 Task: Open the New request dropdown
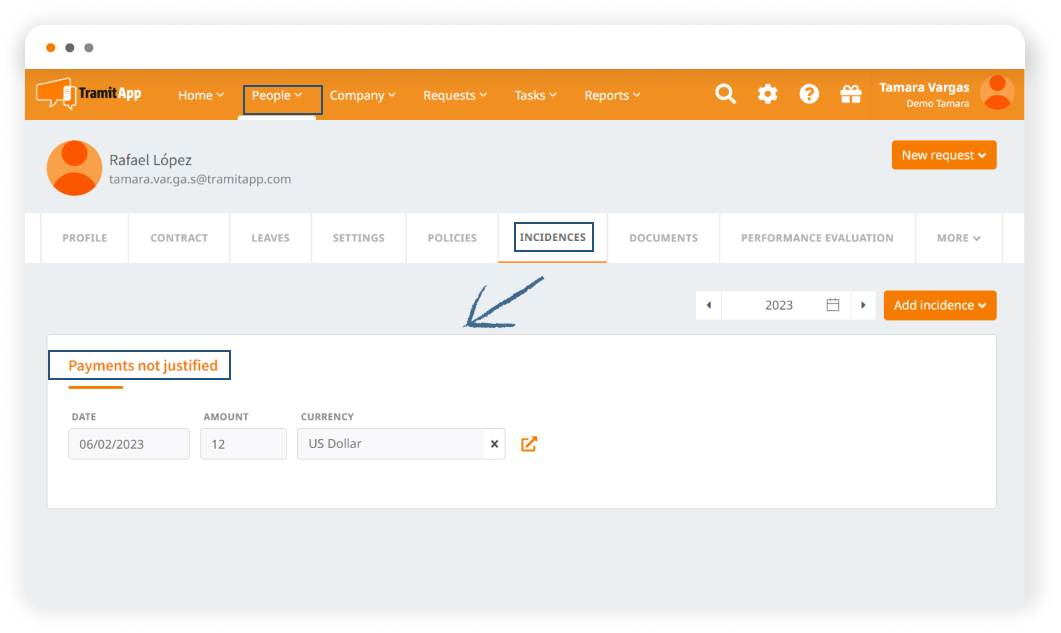[x=944, y=155]
